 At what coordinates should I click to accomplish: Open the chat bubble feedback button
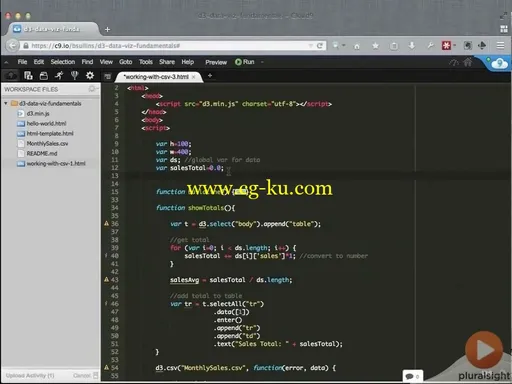412,376
